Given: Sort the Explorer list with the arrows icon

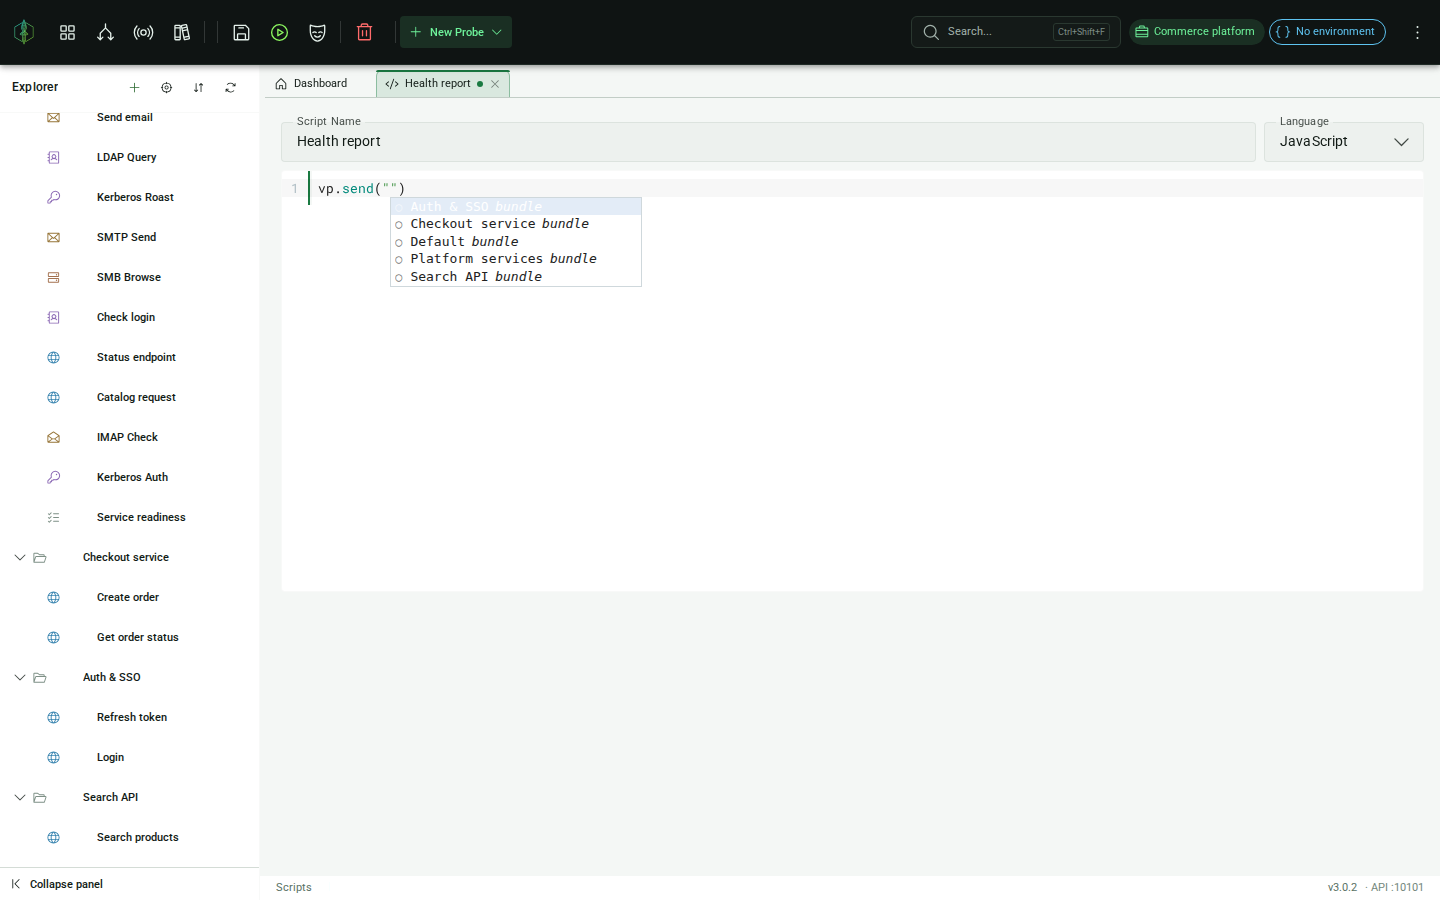Looking at the screenshot, I should pos(198,87).
